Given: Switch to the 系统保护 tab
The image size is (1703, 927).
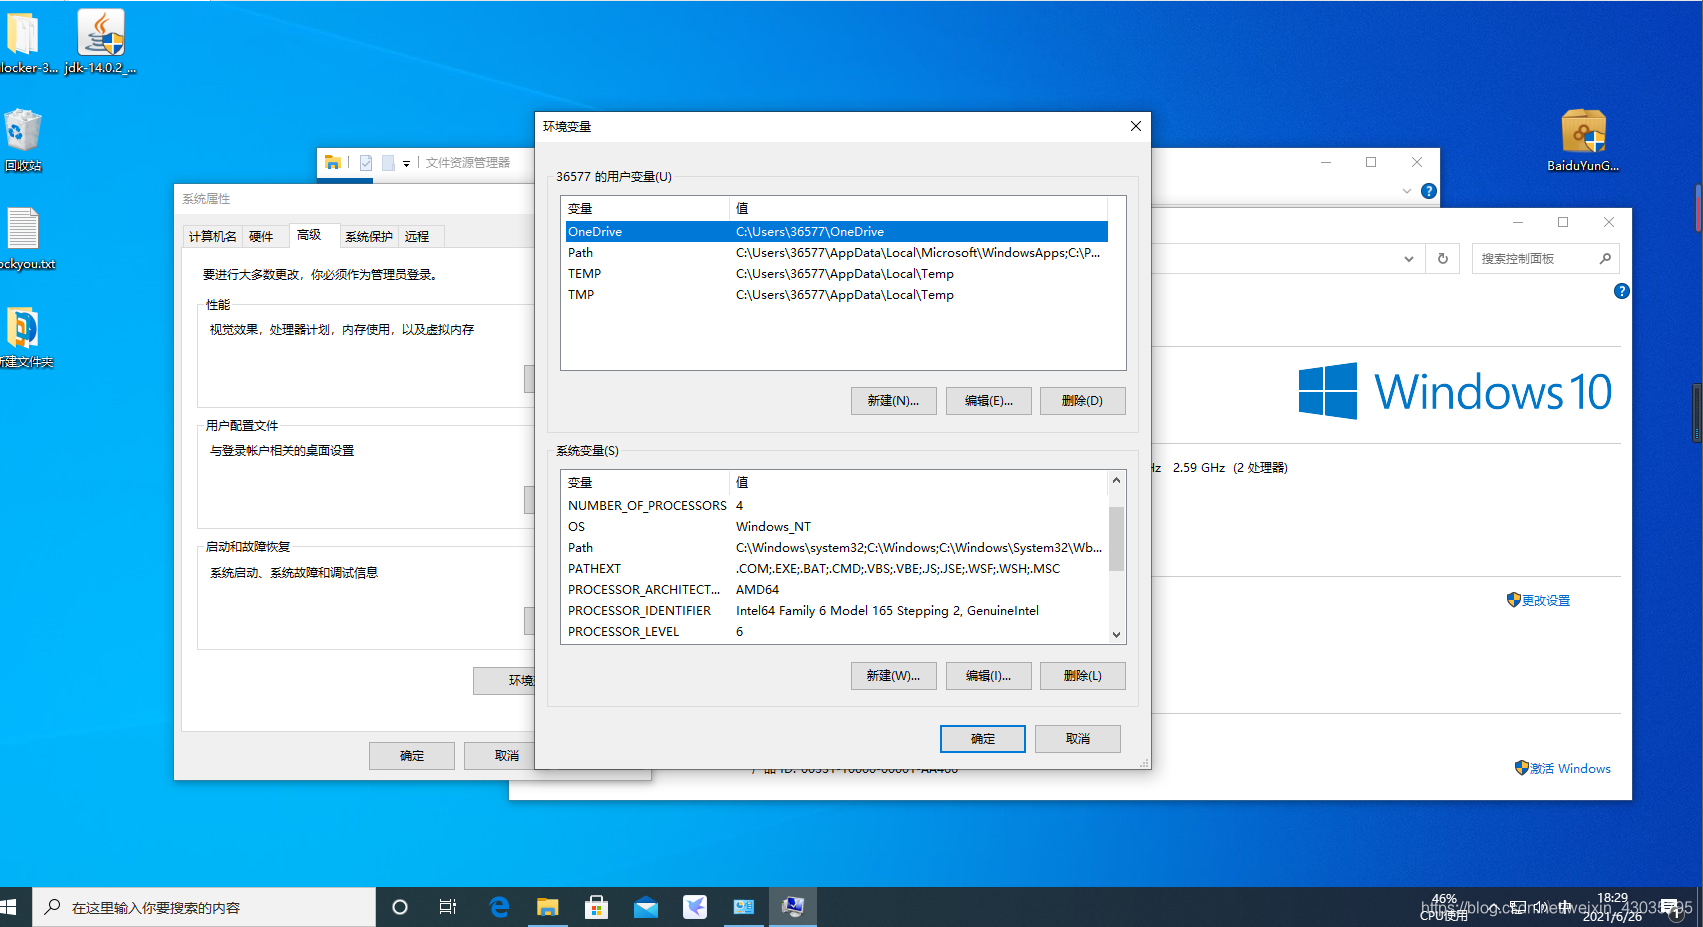Looking at the screenshot, I should pos(369,236).
